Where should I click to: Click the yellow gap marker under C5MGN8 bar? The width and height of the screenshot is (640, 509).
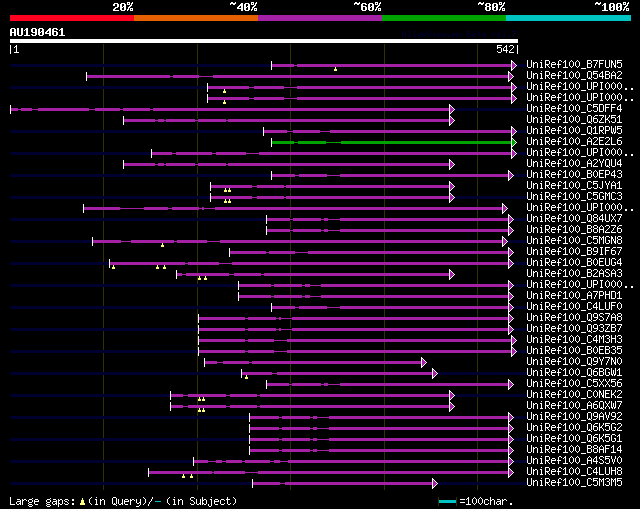(x=162, y=245)
